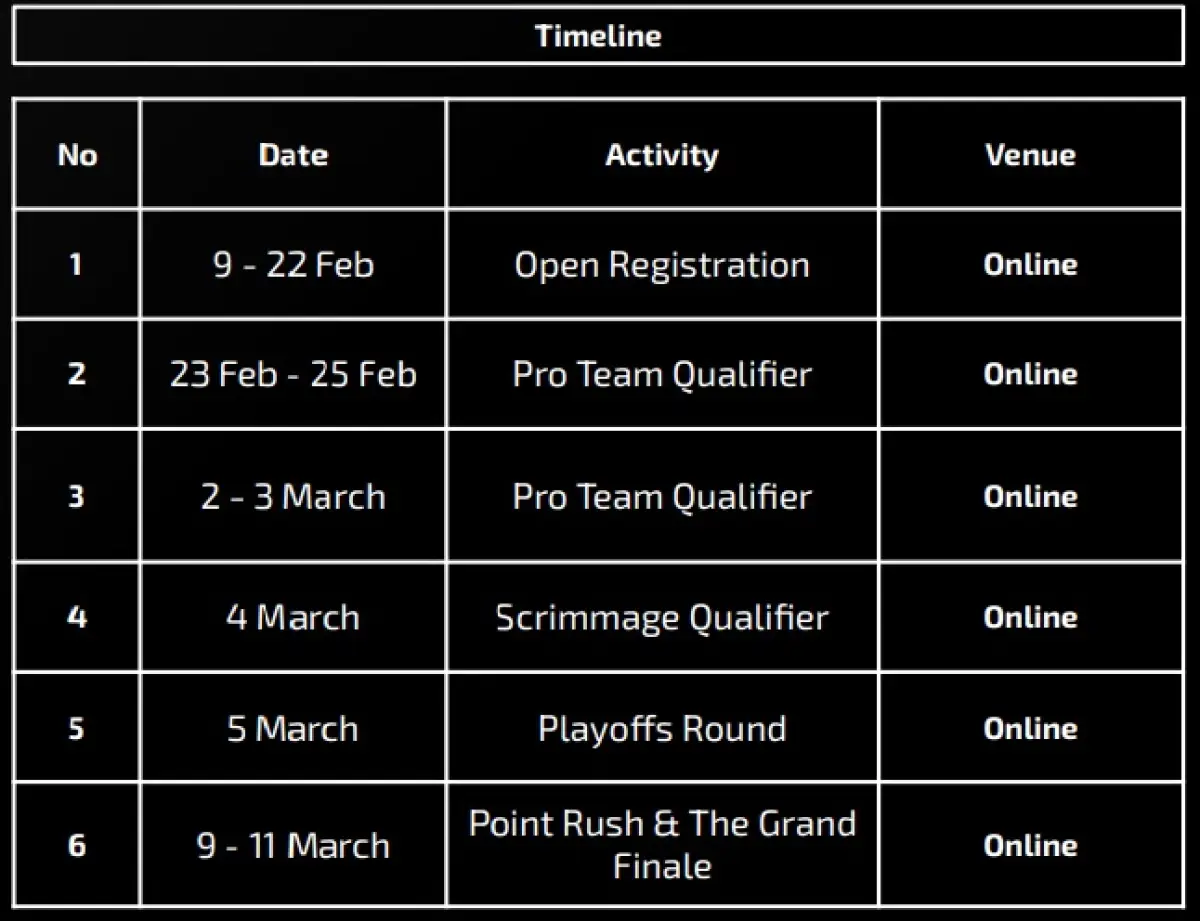Select the Venue column header
Viewport: 1200px width, 921px height.
pyautogui.click(x=1030, y=155)
